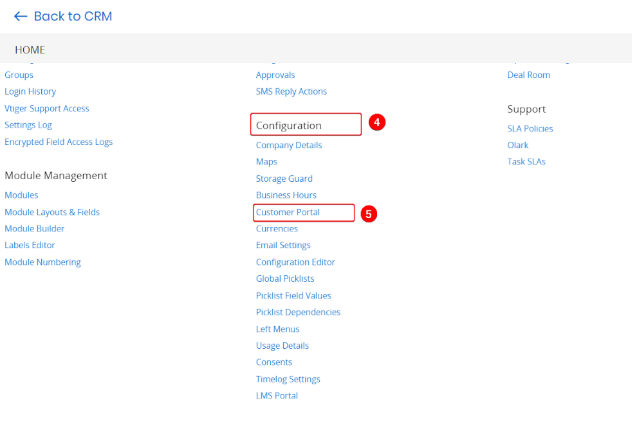Select the Email Settings link
Image resolution: width=632 pixels, height=421 pixels.
coord(283,245)
